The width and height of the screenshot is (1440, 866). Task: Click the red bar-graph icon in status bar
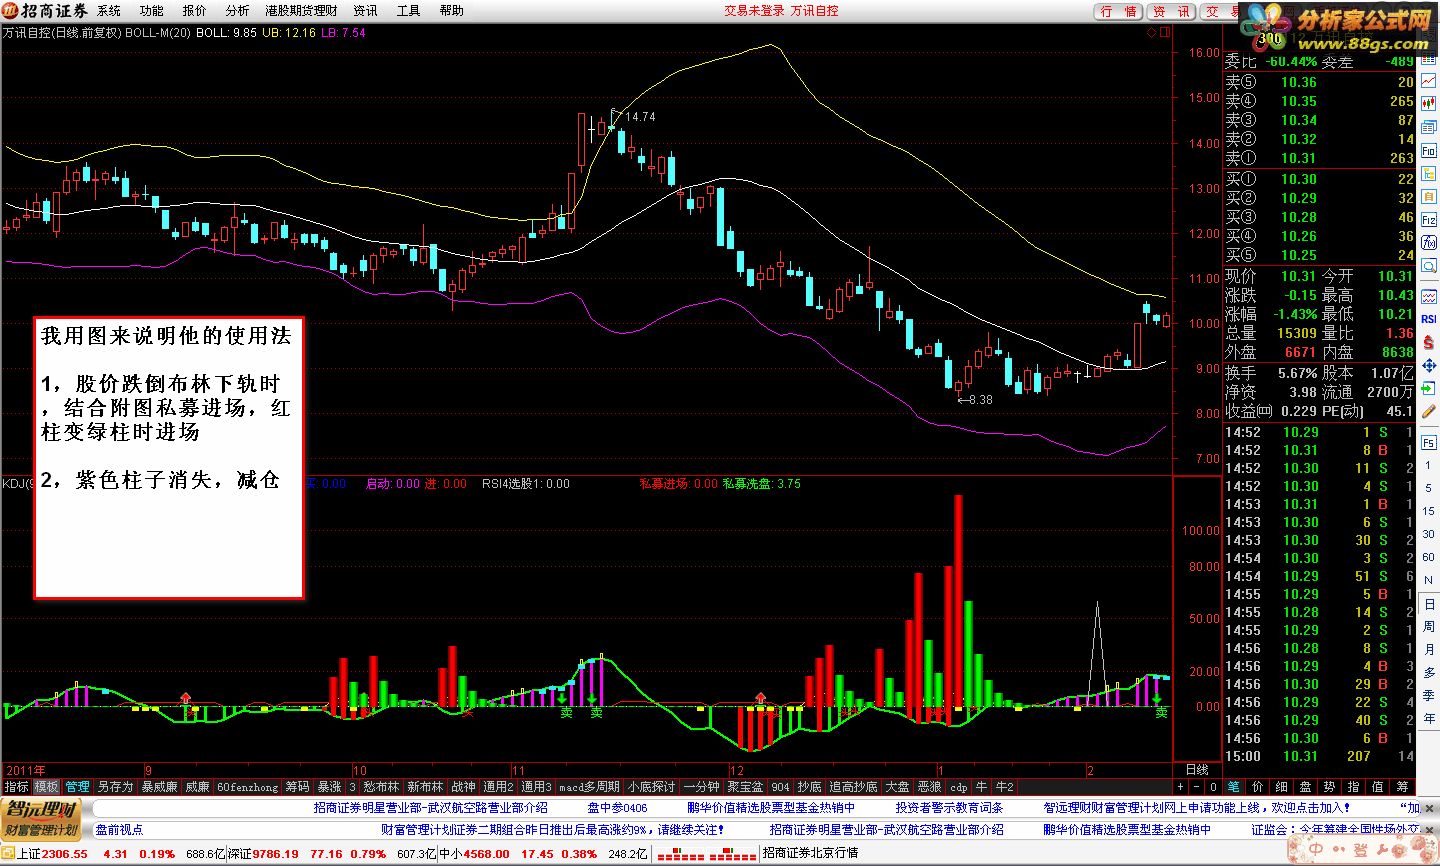(x=706, y=854)
